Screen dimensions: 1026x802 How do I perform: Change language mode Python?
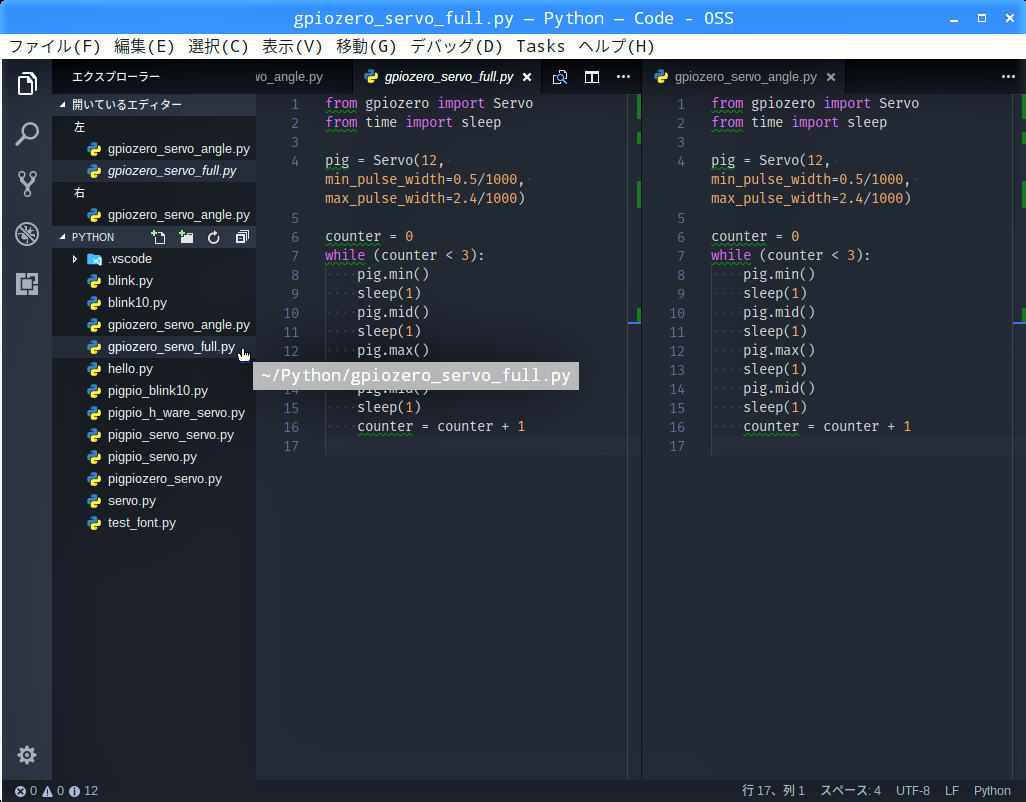click(x=992, y=791)
